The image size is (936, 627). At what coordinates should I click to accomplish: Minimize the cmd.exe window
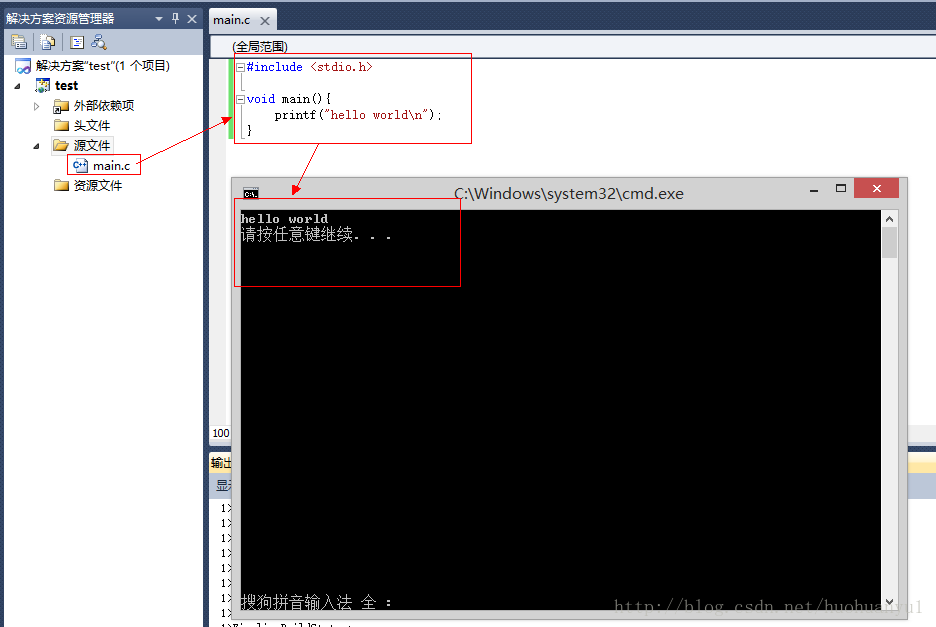click(814, 190)
